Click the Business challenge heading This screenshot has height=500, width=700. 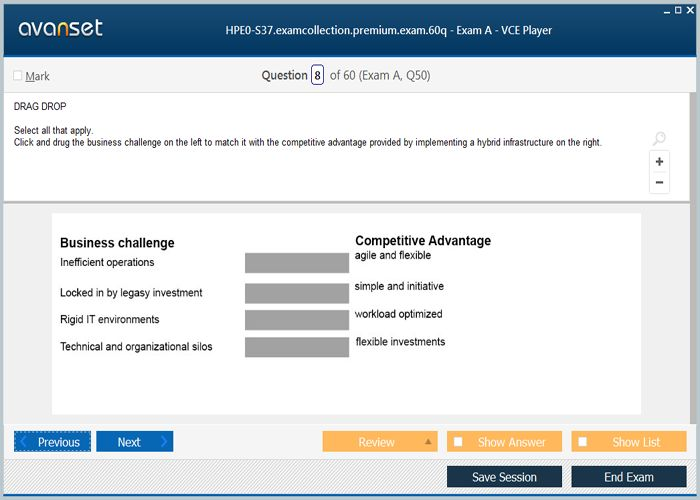point(117,243)
